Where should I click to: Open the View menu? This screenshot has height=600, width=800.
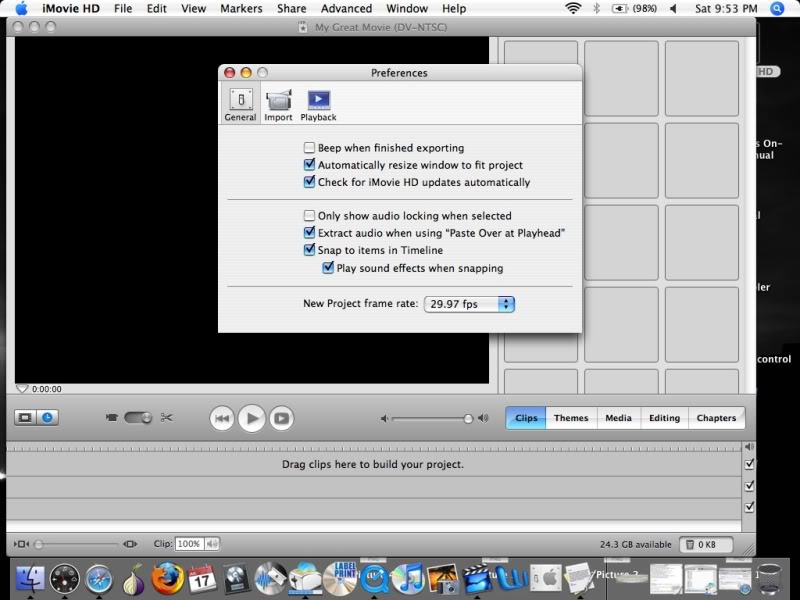[194, 9]
